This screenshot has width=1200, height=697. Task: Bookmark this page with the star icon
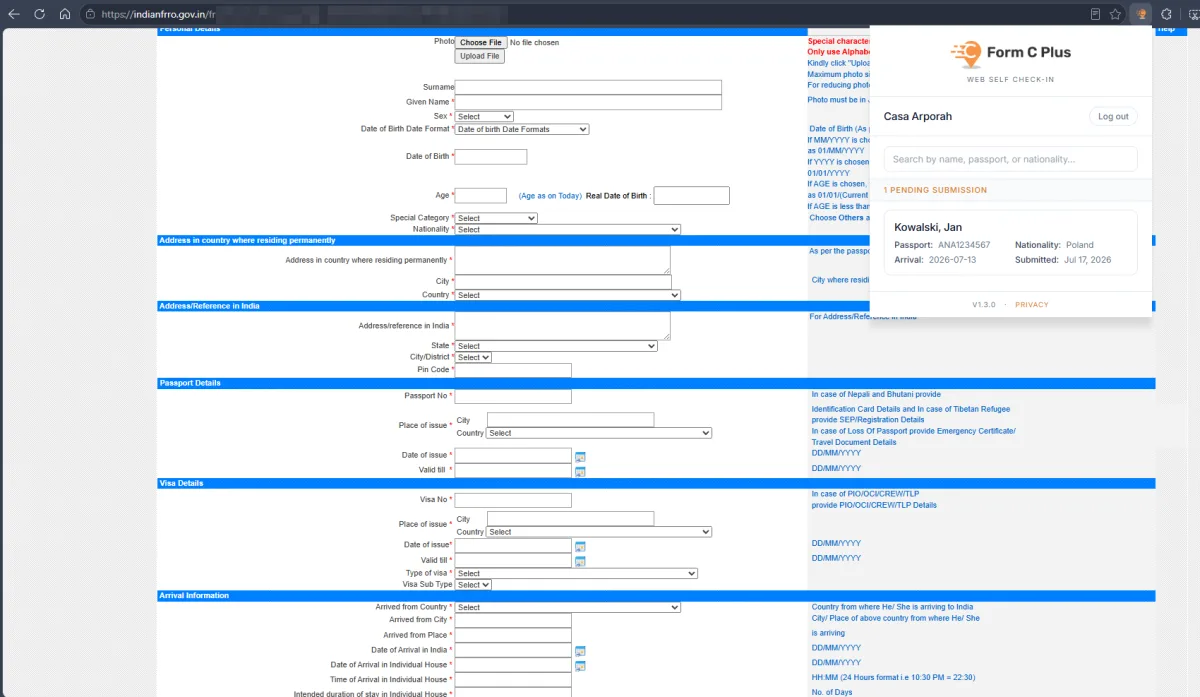pyautogui.click(x=1115, y=14)
